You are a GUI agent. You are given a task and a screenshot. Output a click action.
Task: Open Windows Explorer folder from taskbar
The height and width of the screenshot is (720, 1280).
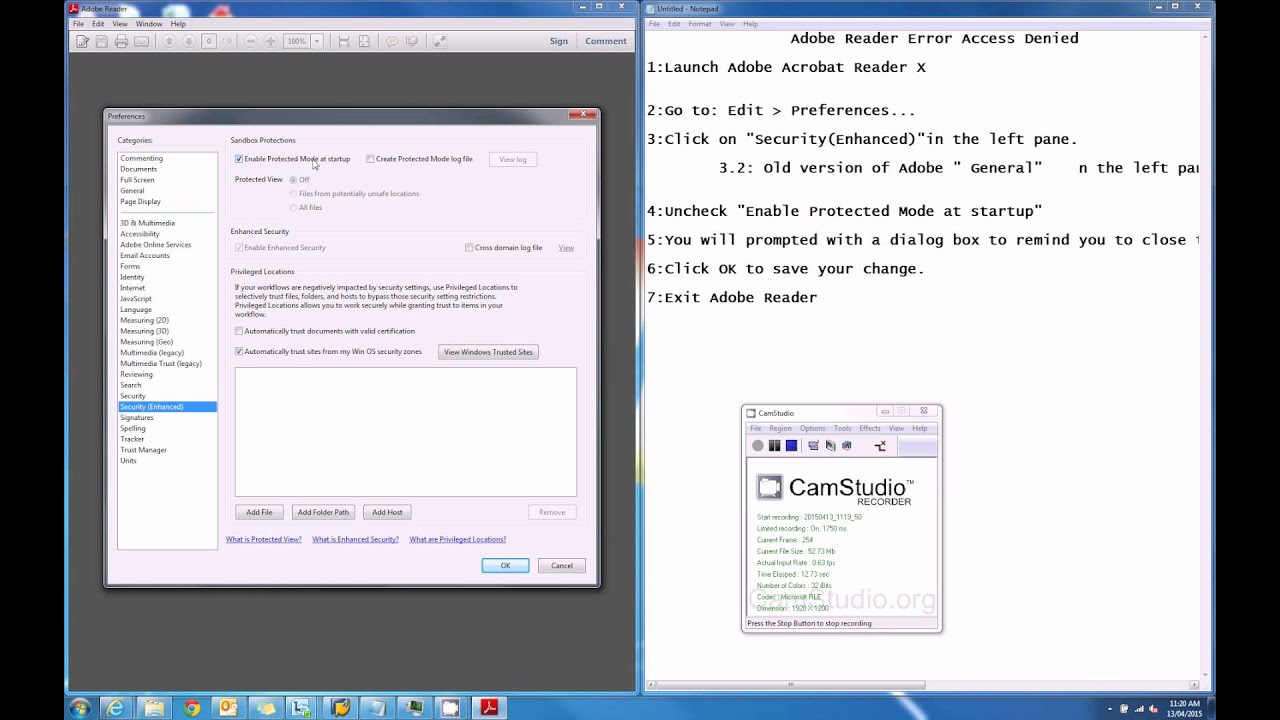pyautogui.click(x=154, y=708)
